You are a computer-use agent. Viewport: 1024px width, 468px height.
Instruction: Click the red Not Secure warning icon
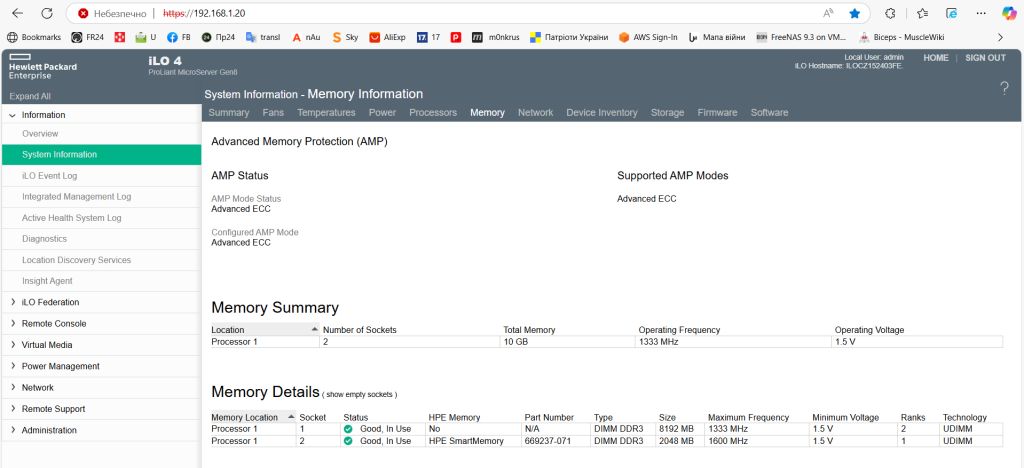(83, 13)
